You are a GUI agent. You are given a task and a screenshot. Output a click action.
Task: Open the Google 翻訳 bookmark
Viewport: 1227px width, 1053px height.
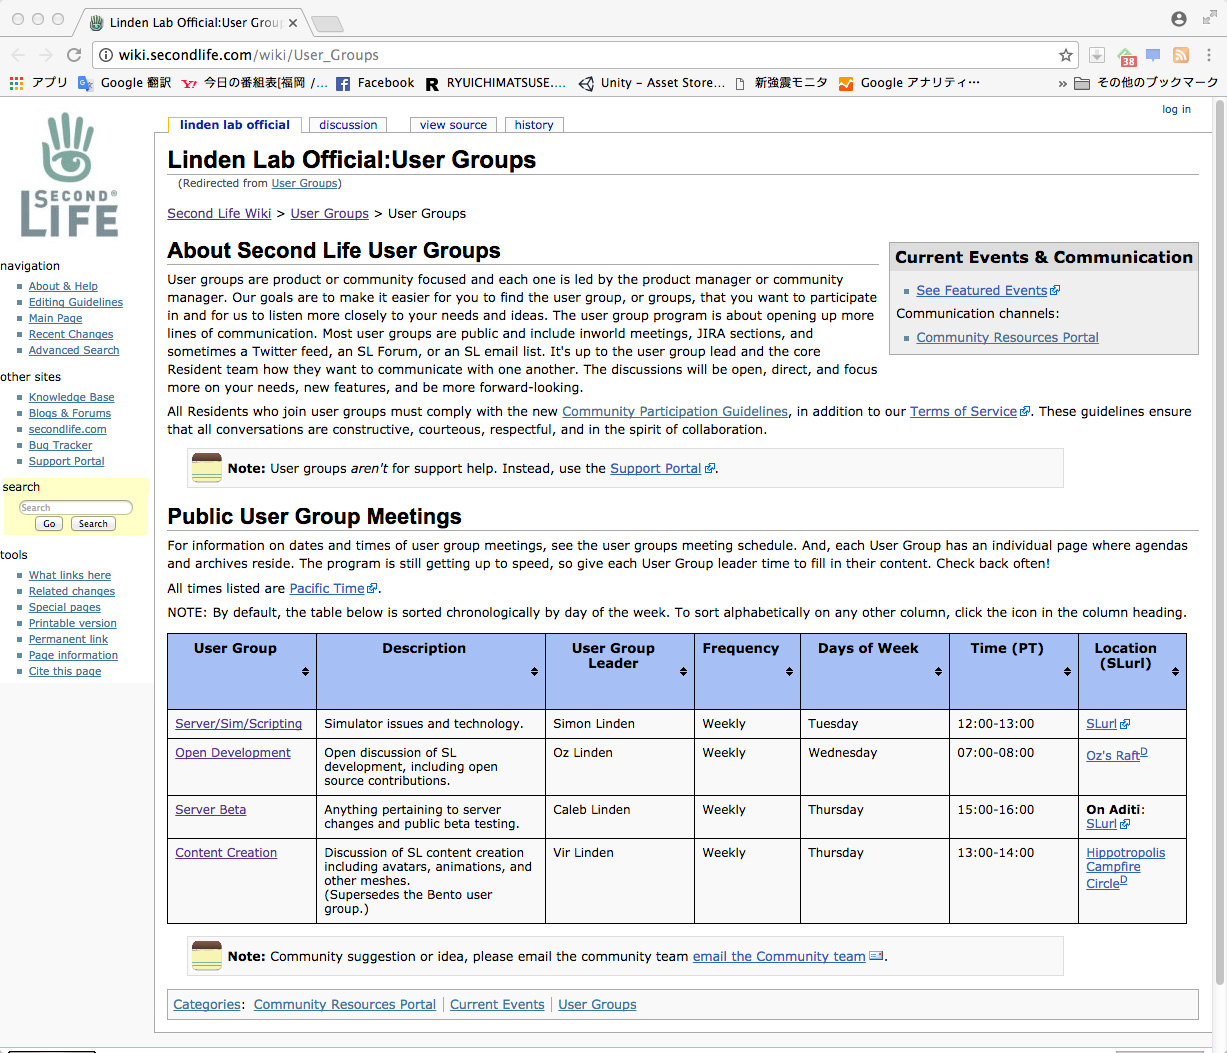[124, 83]
